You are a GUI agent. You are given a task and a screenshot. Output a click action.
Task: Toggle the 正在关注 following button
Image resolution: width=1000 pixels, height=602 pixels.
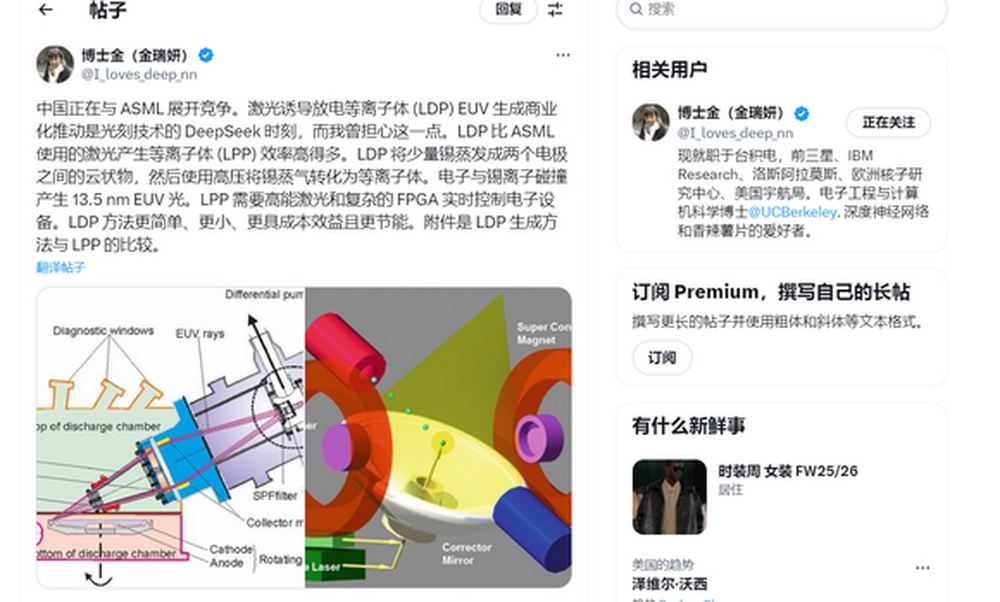888,122
